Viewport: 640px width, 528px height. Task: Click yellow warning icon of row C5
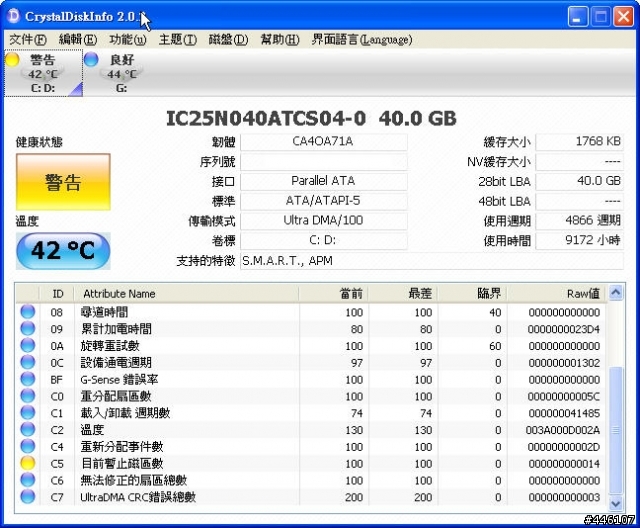click(28, 463)
